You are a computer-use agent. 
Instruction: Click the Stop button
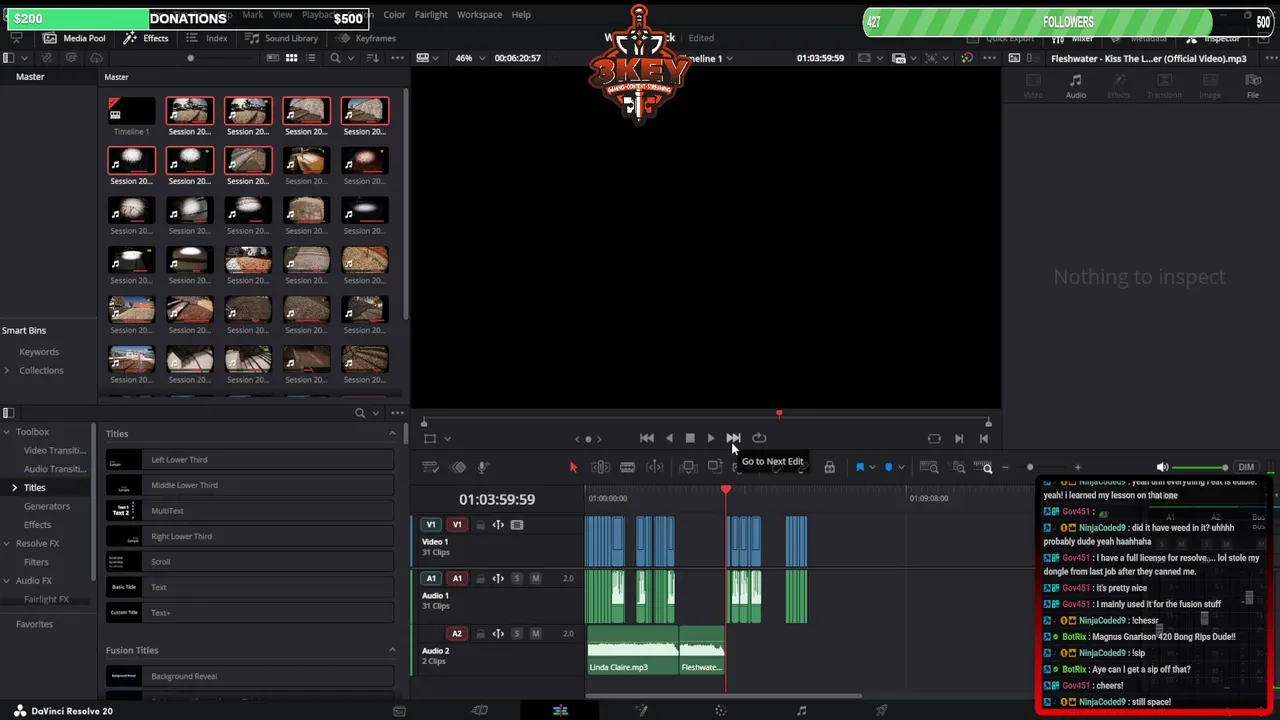[690, 438]
